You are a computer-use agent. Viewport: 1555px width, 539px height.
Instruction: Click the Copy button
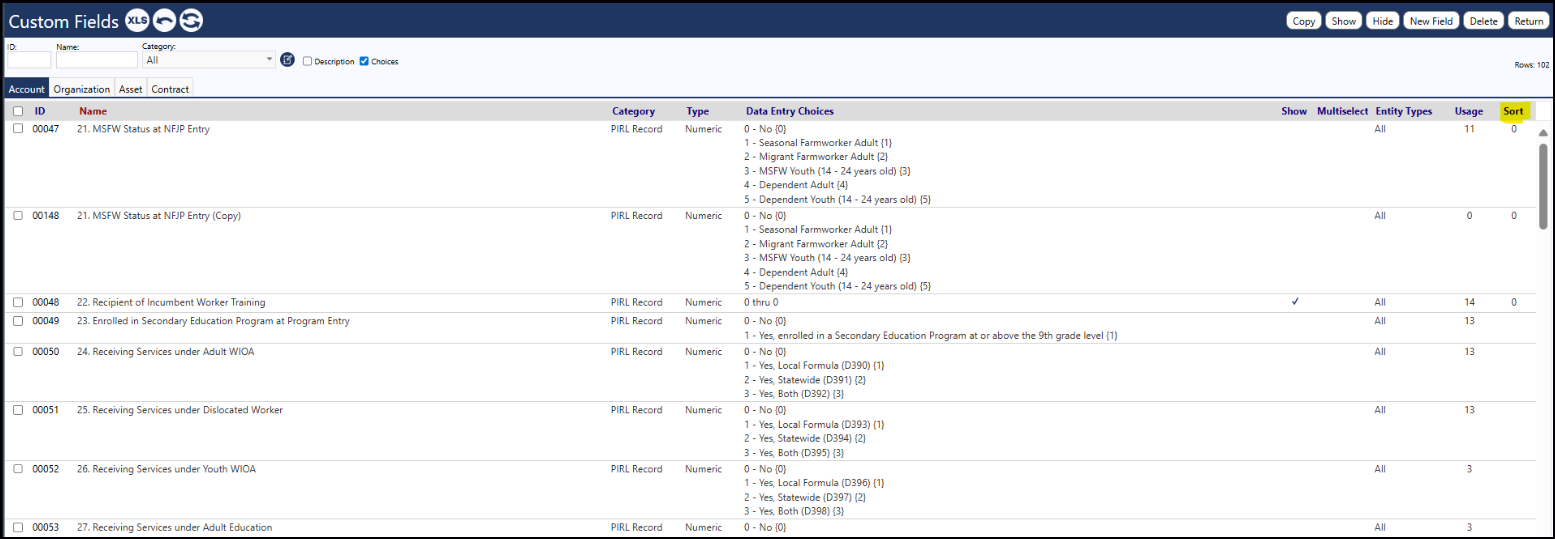[x=1304, y=21]
